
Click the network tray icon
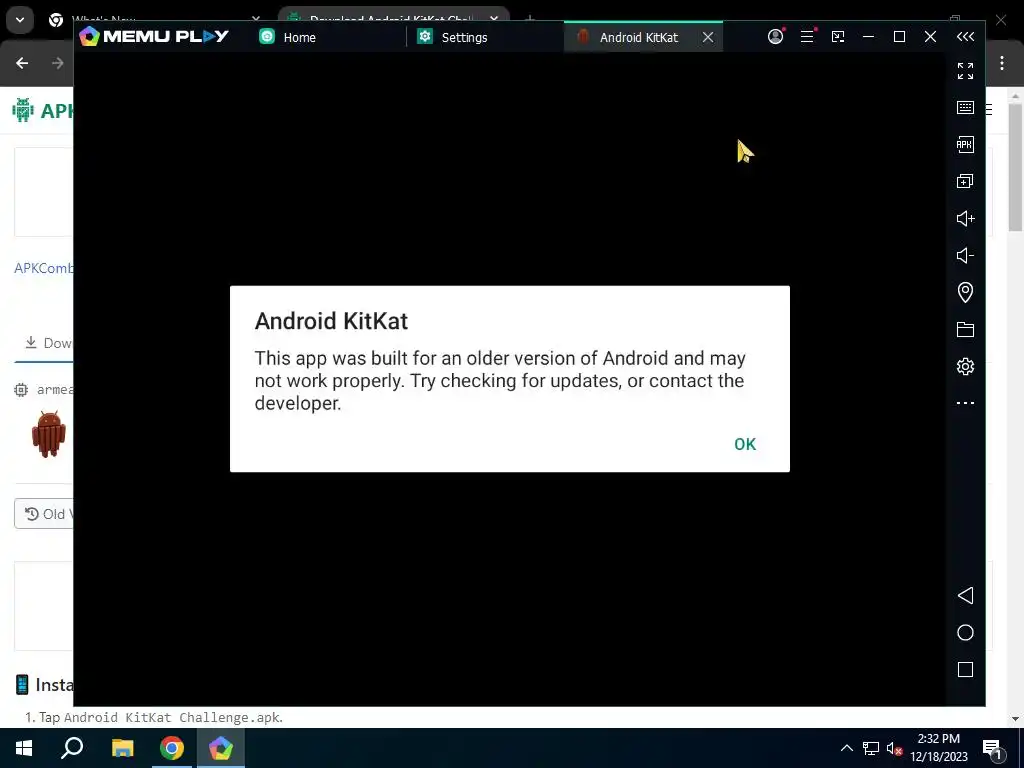(871, 748)
